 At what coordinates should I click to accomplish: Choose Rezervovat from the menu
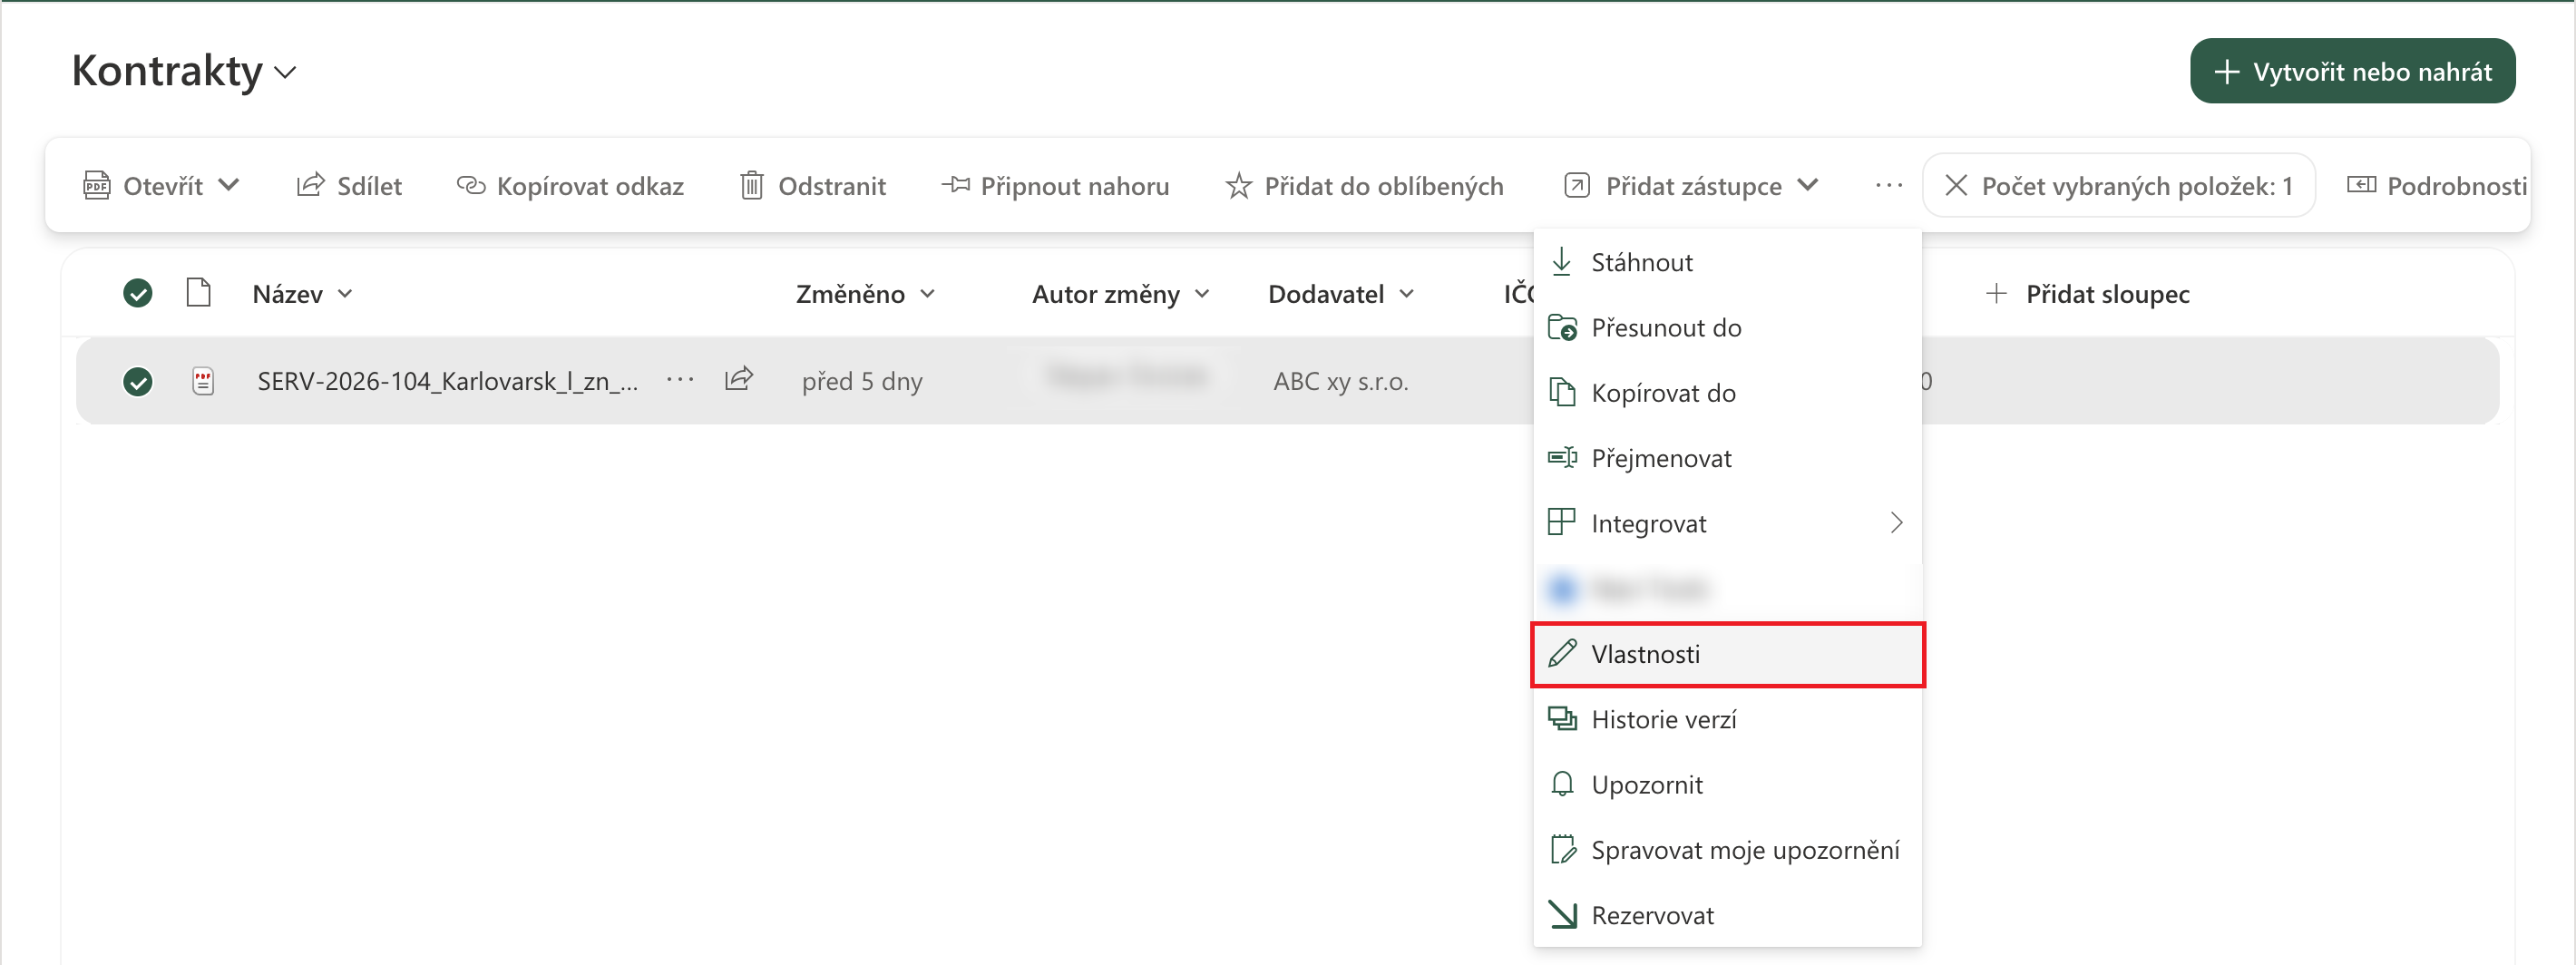(1727, 915)
